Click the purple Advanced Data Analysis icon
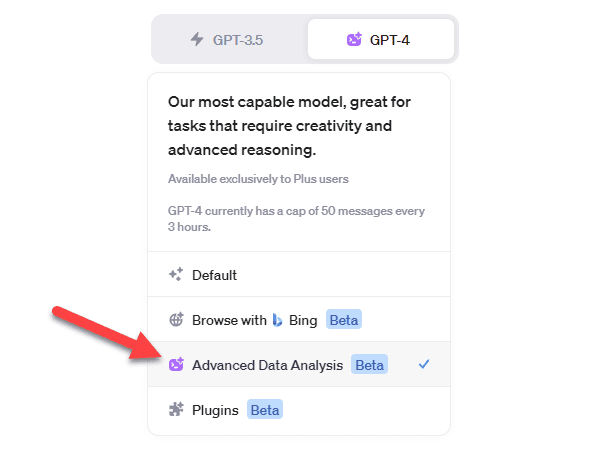 (176, 364)
